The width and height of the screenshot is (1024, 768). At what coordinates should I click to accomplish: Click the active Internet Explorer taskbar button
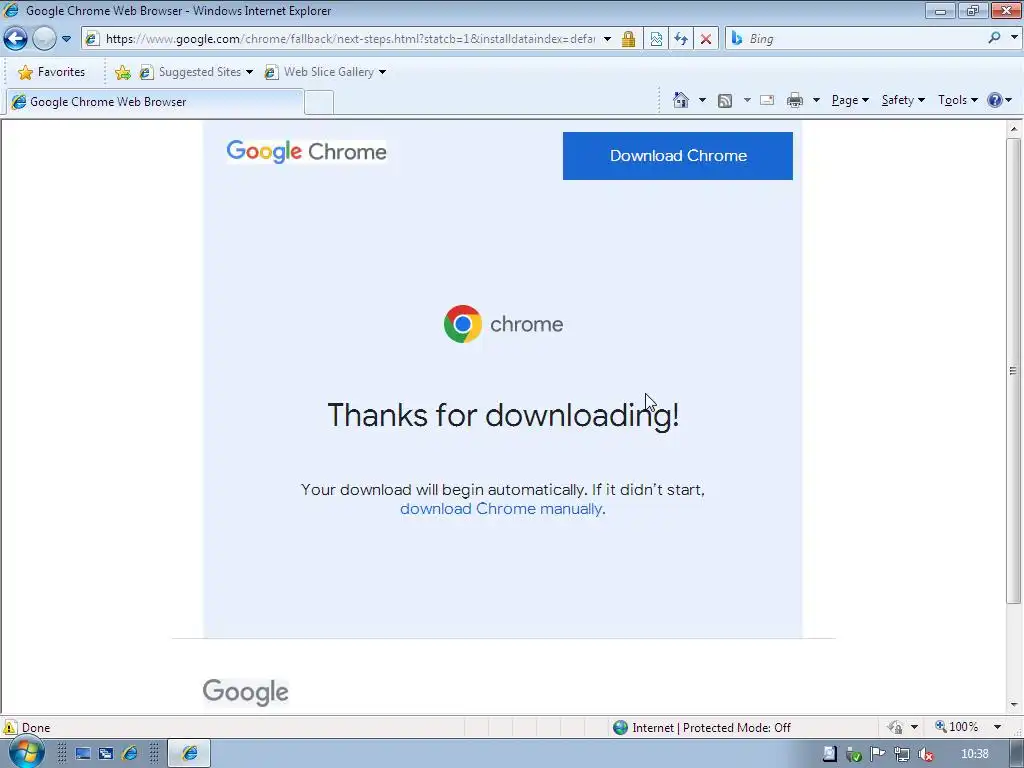point(189,754)
